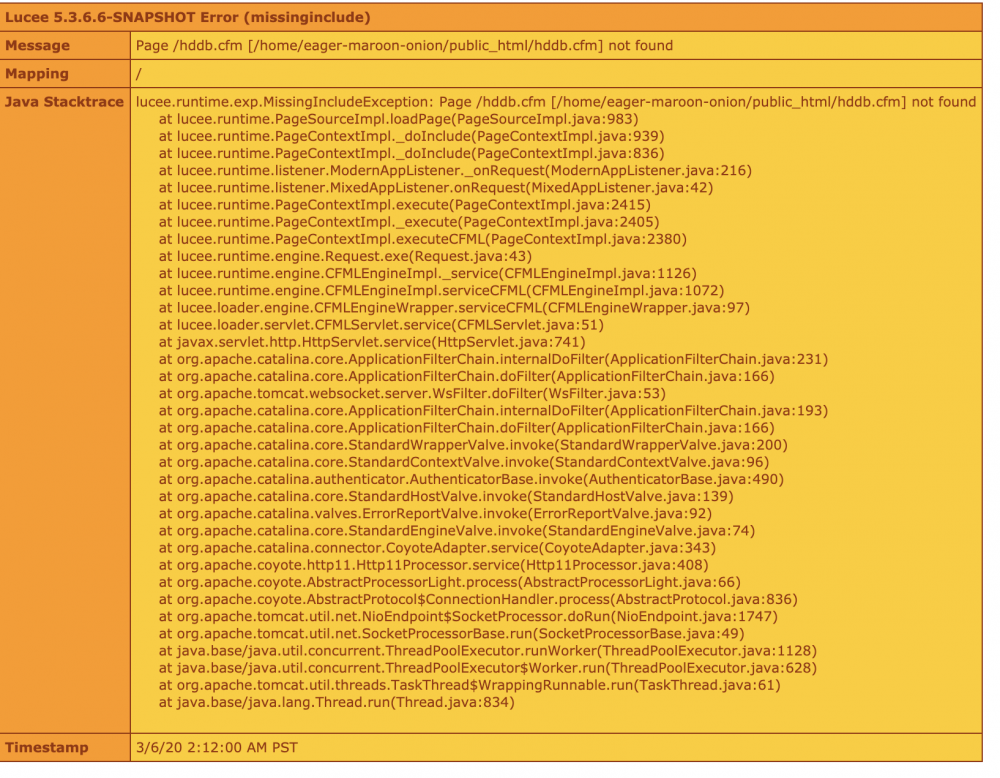
Task: Select the StandardHostValve.invoke line
Action: pyautogui.click(x=446, y=497)
